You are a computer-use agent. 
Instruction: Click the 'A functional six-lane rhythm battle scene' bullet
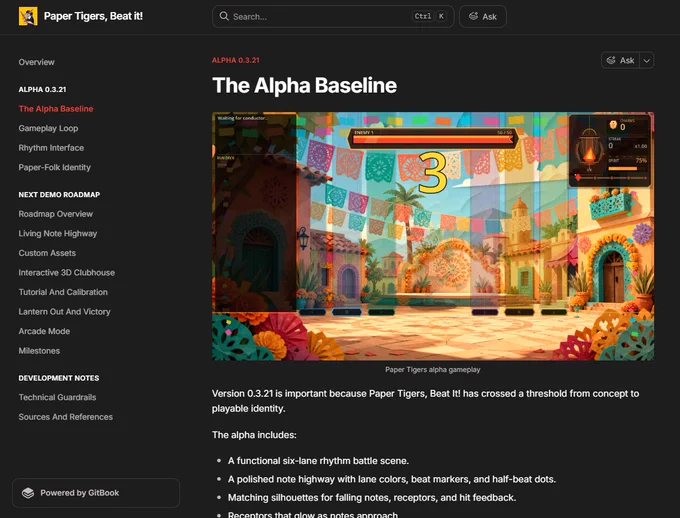tap(318, 461)
